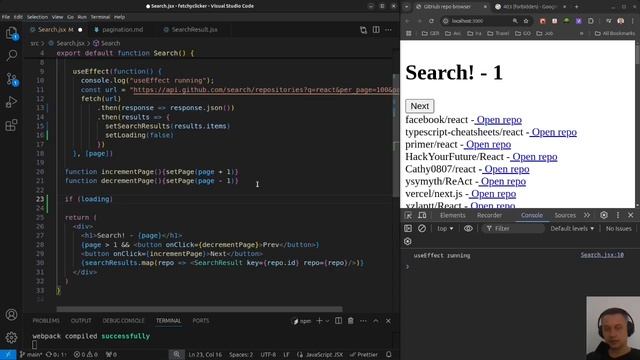Open the Chrome tab search dropdown
Image resolution: width=640 pixels, height=360 pixels.
[x=407, y=7]
